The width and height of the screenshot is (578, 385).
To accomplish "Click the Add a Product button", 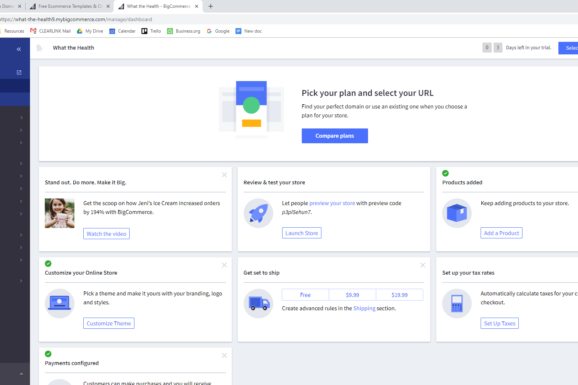I will click(x=501, y=233).
